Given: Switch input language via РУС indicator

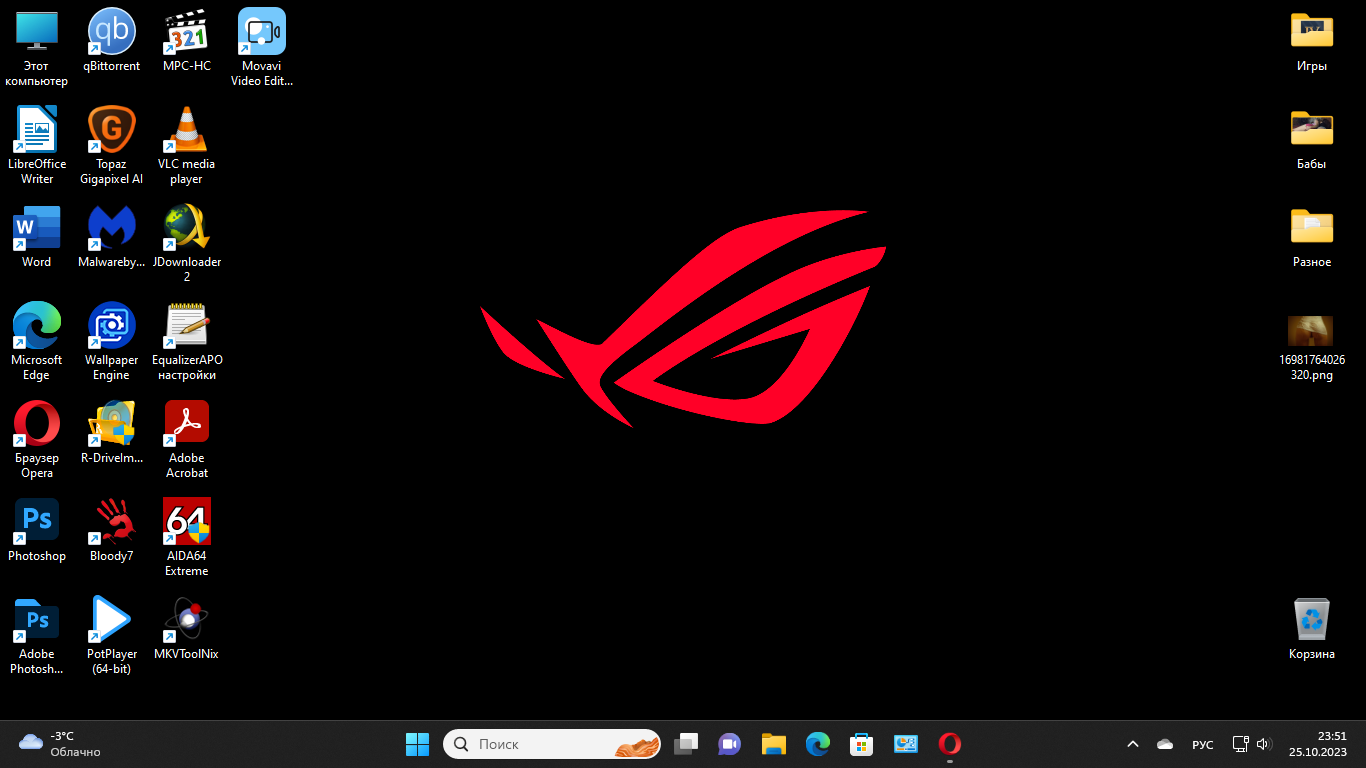Looking at the screenshot, I should 1203,744.
